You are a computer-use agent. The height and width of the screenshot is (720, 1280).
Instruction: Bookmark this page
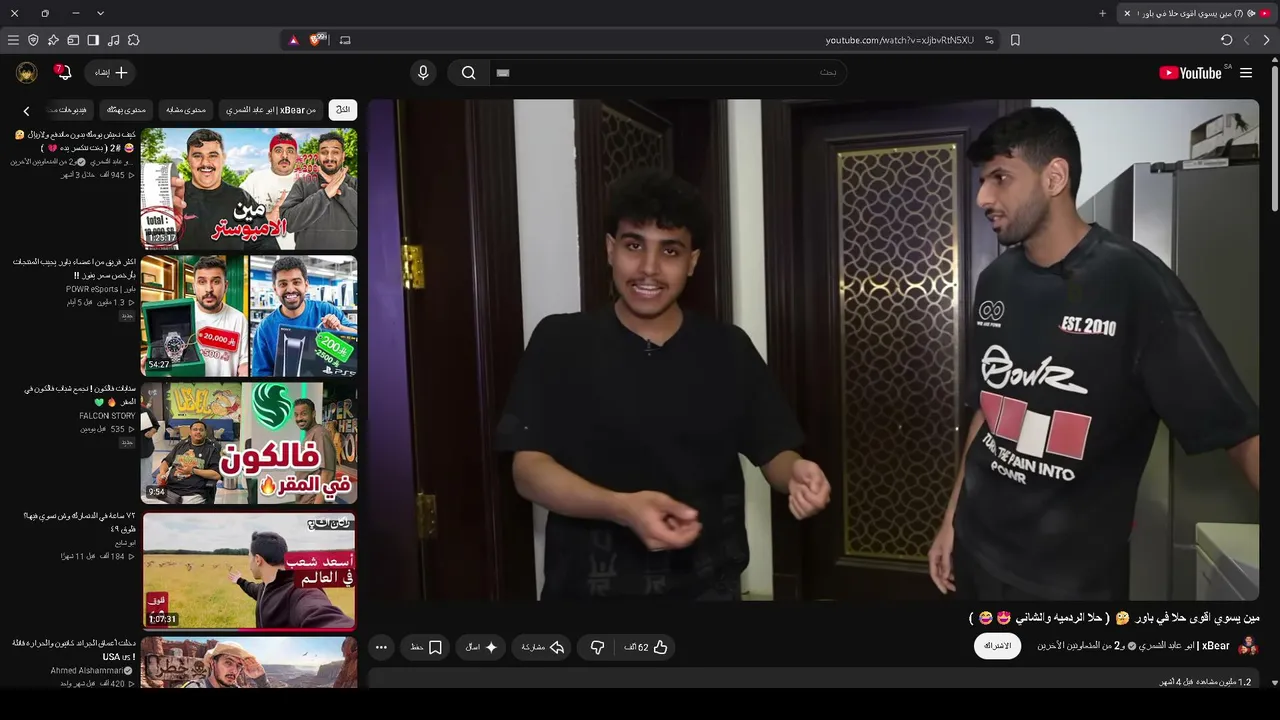point(1015,40)
